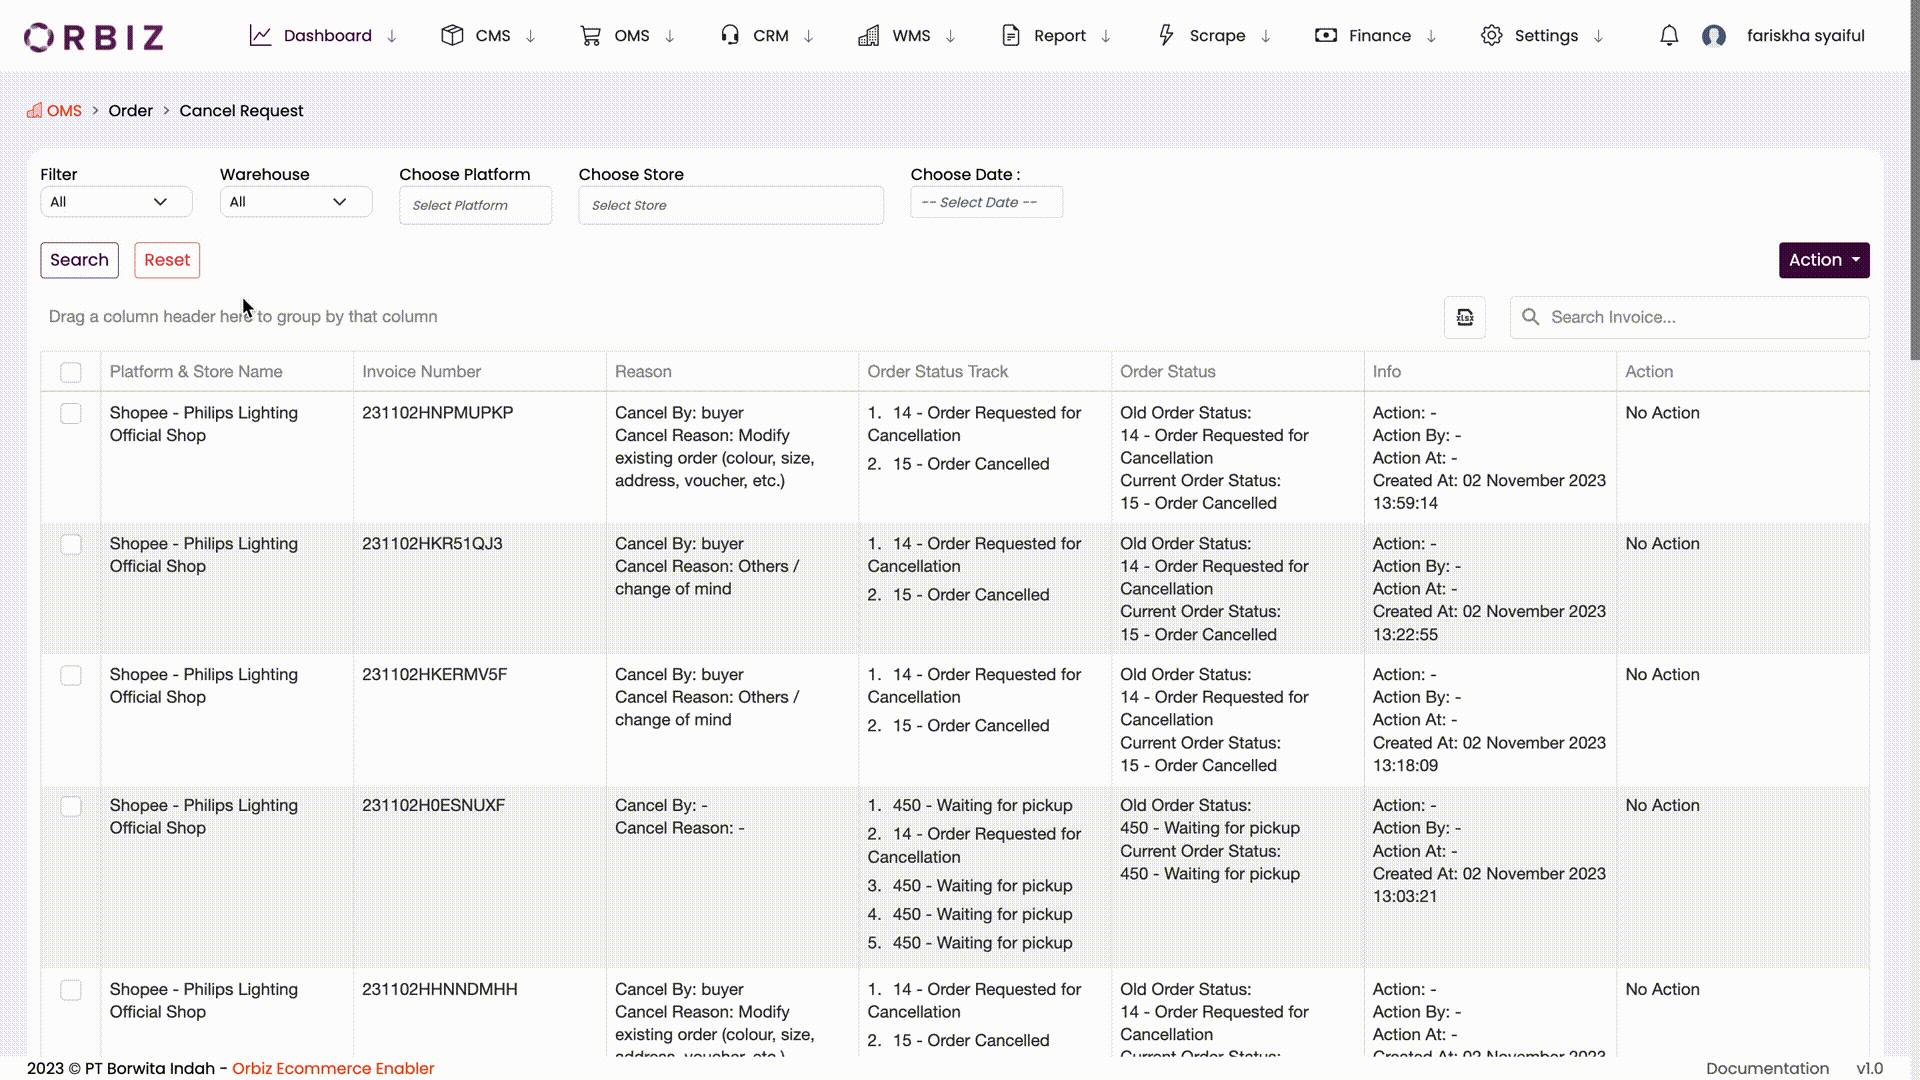Sort by Reason column header

(x=643, y=372)
